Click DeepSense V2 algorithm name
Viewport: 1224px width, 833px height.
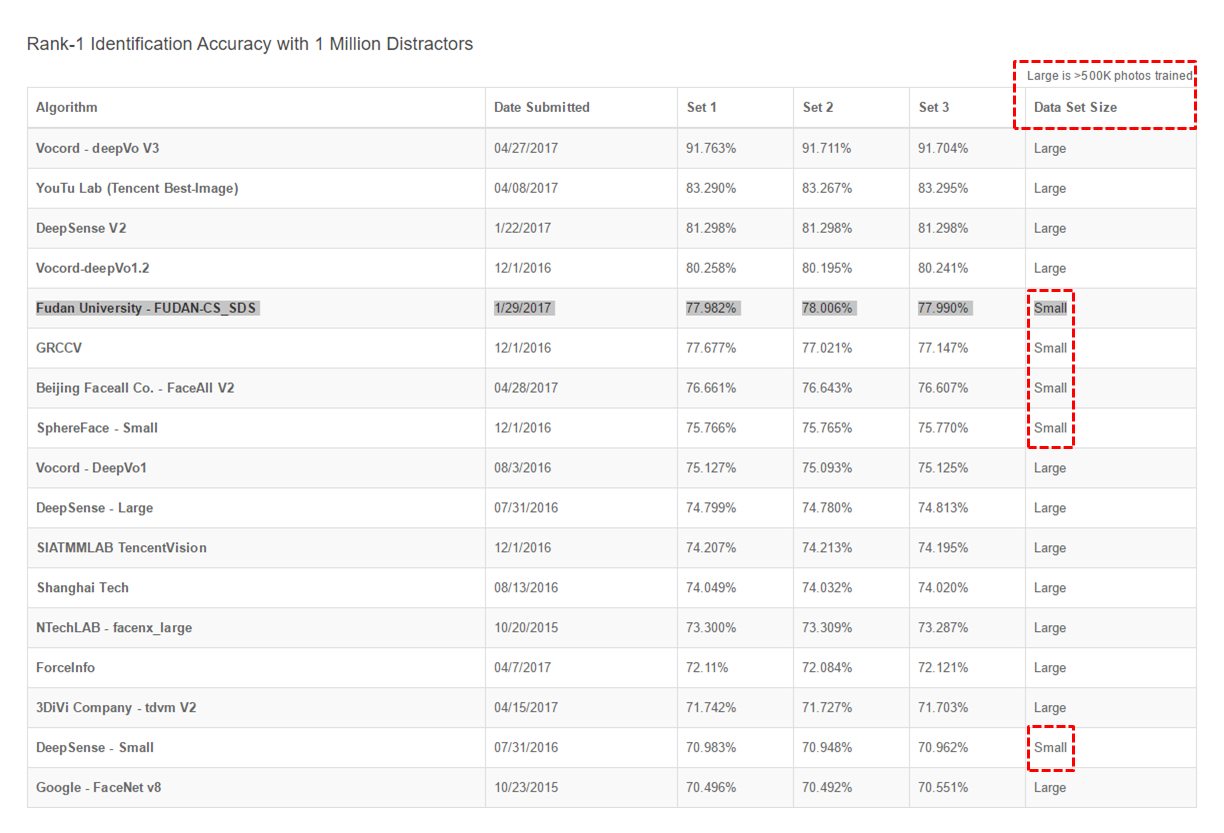pyautogui.click(x=81, y=228)
